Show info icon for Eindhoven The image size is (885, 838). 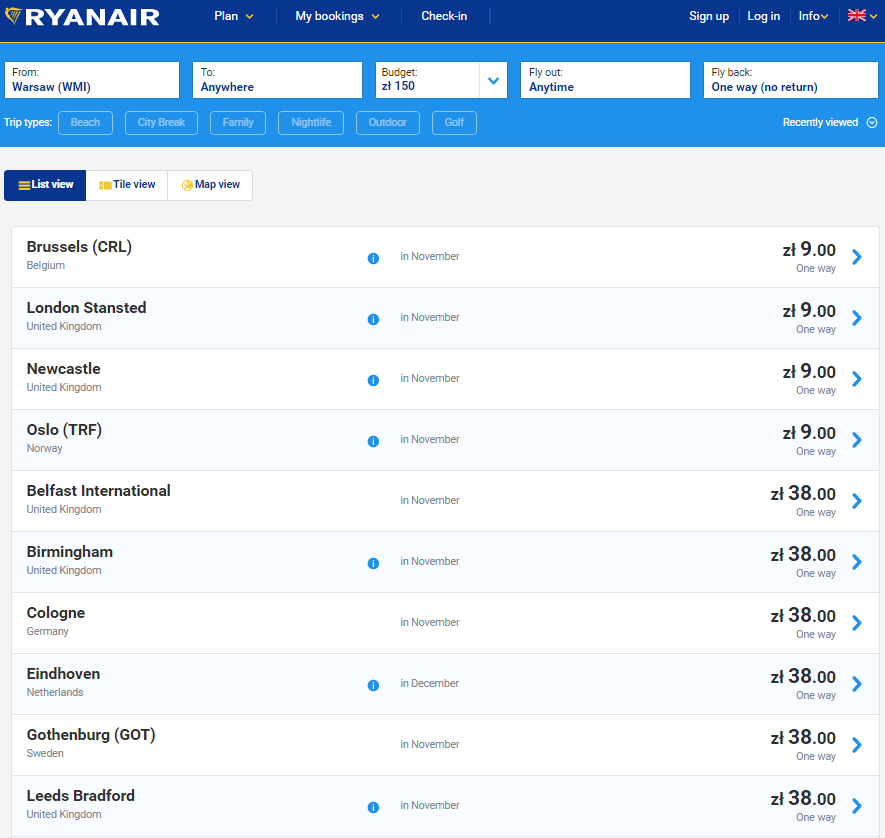[373, 685]
